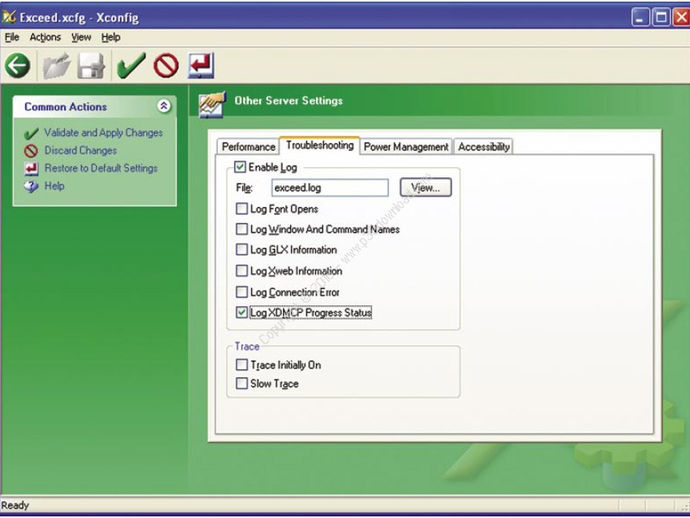Click Validate and Apply Changes link
This screenshot has width=690, height=518.
[103, 133]
